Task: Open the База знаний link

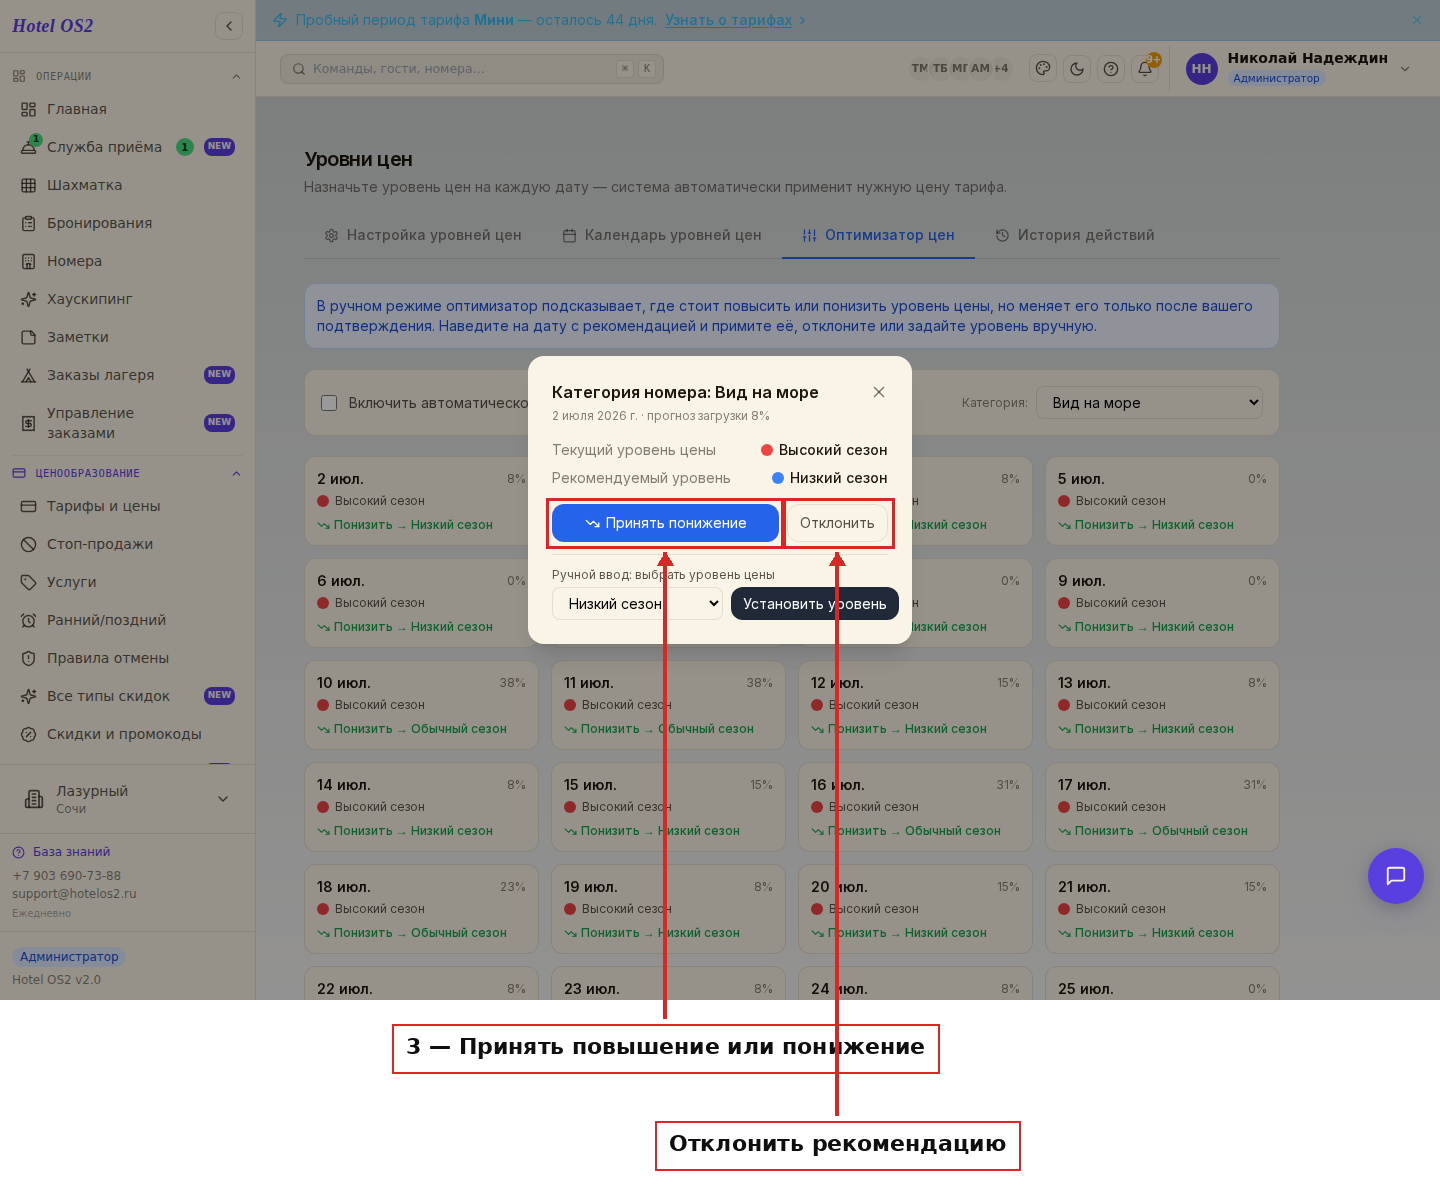Action: pos(71,852)
